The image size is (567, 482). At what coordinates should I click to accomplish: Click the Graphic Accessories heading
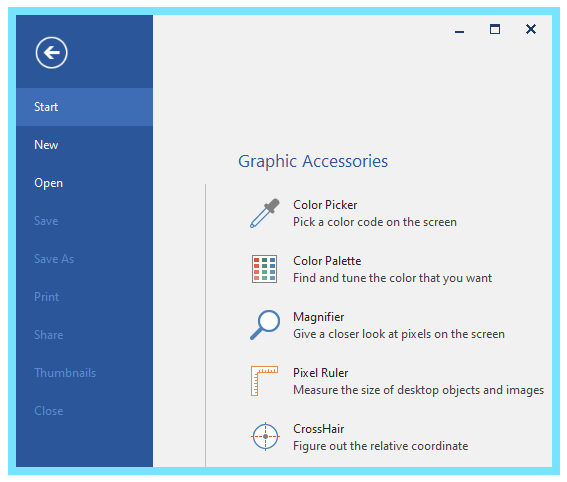(x=313, y=161)
